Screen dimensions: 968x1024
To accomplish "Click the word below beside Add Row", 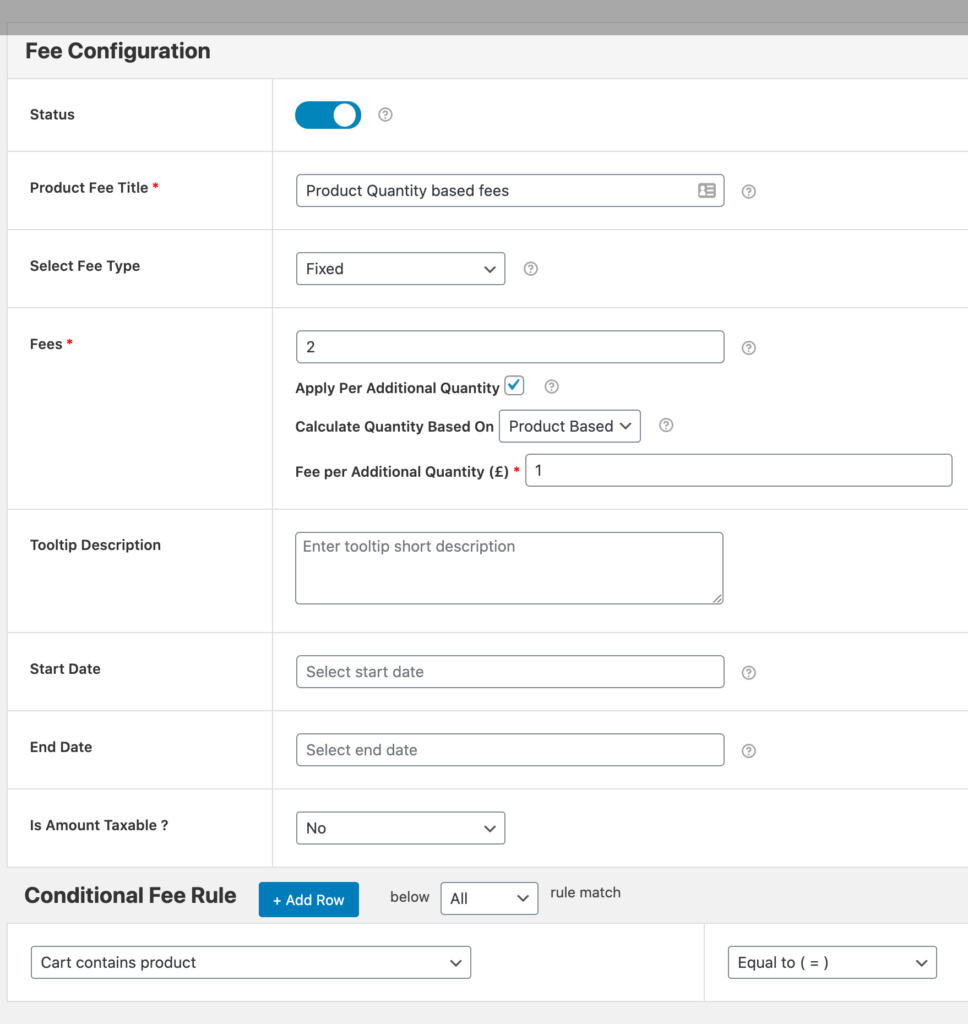I will [410, 897].
